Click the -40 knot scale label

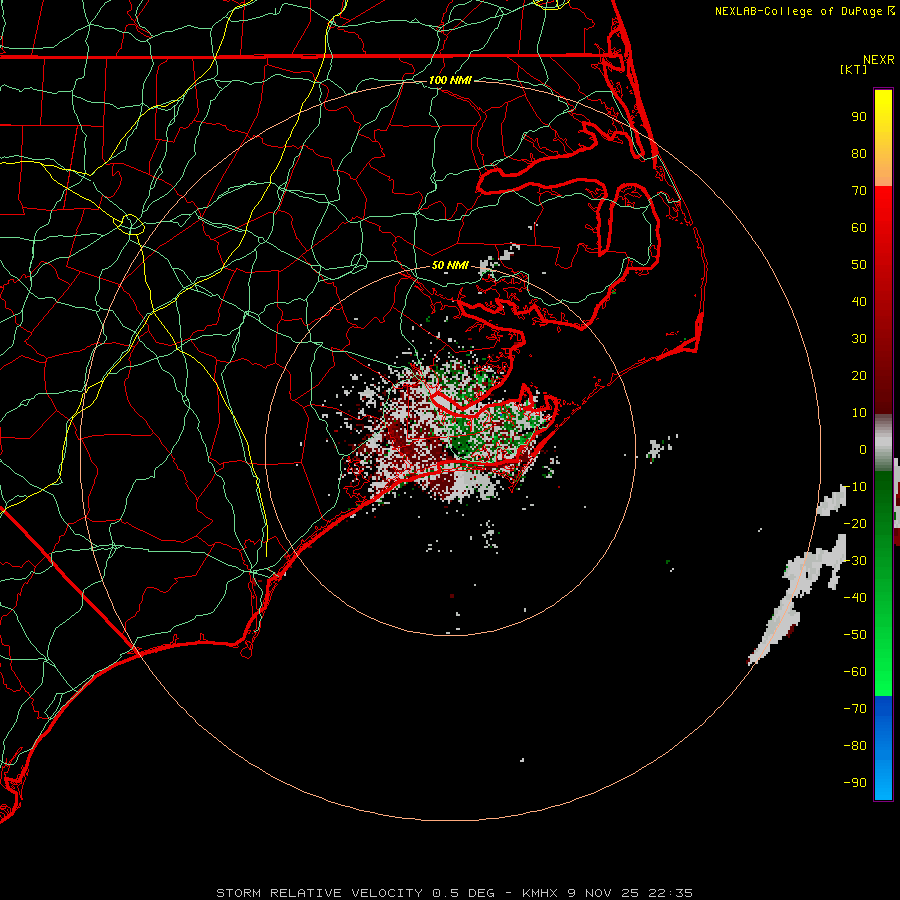pyautogui.click(x=855, y=598)
